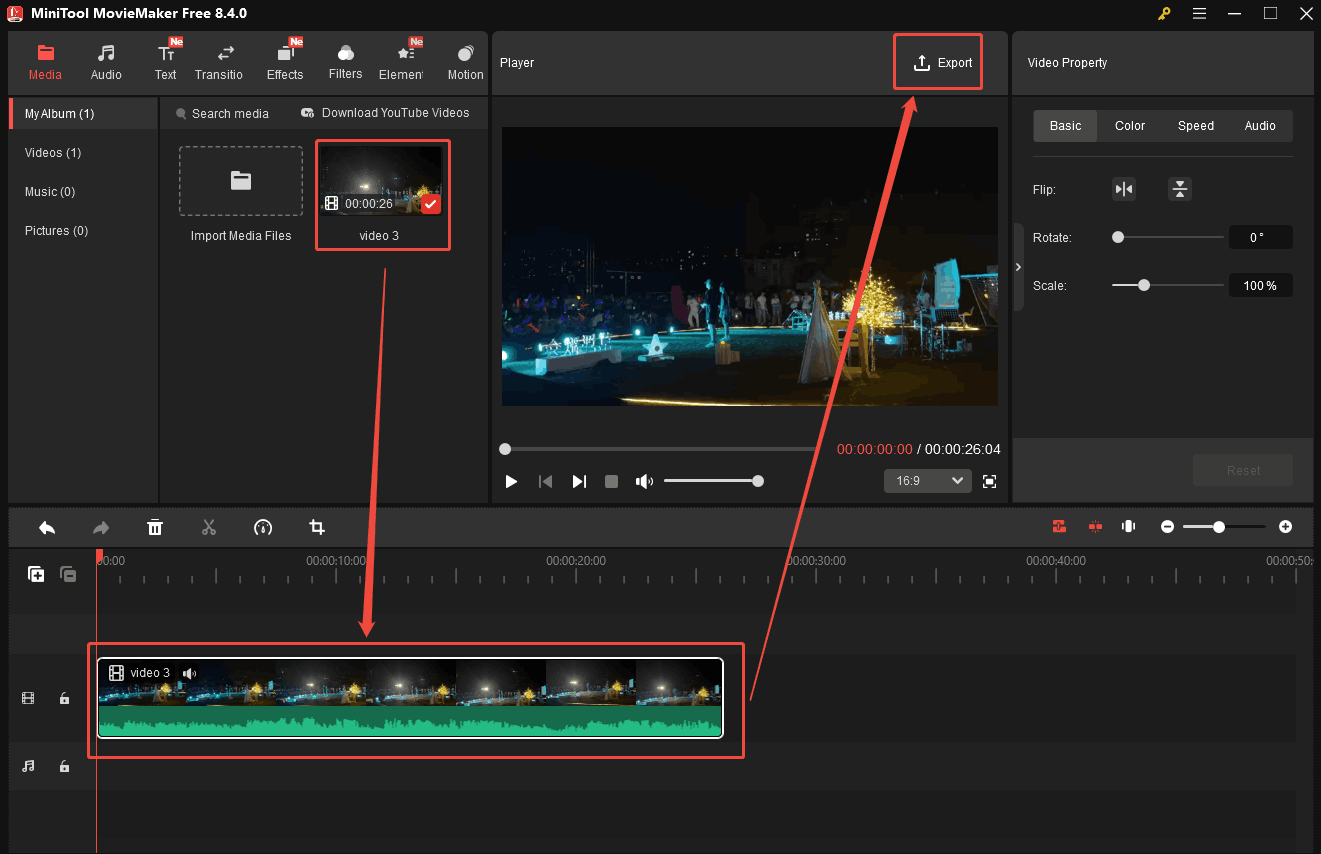Select the video 3 thumbnail in My Album
This screenshot has height=854, width=1321.
tap(383, 183)
